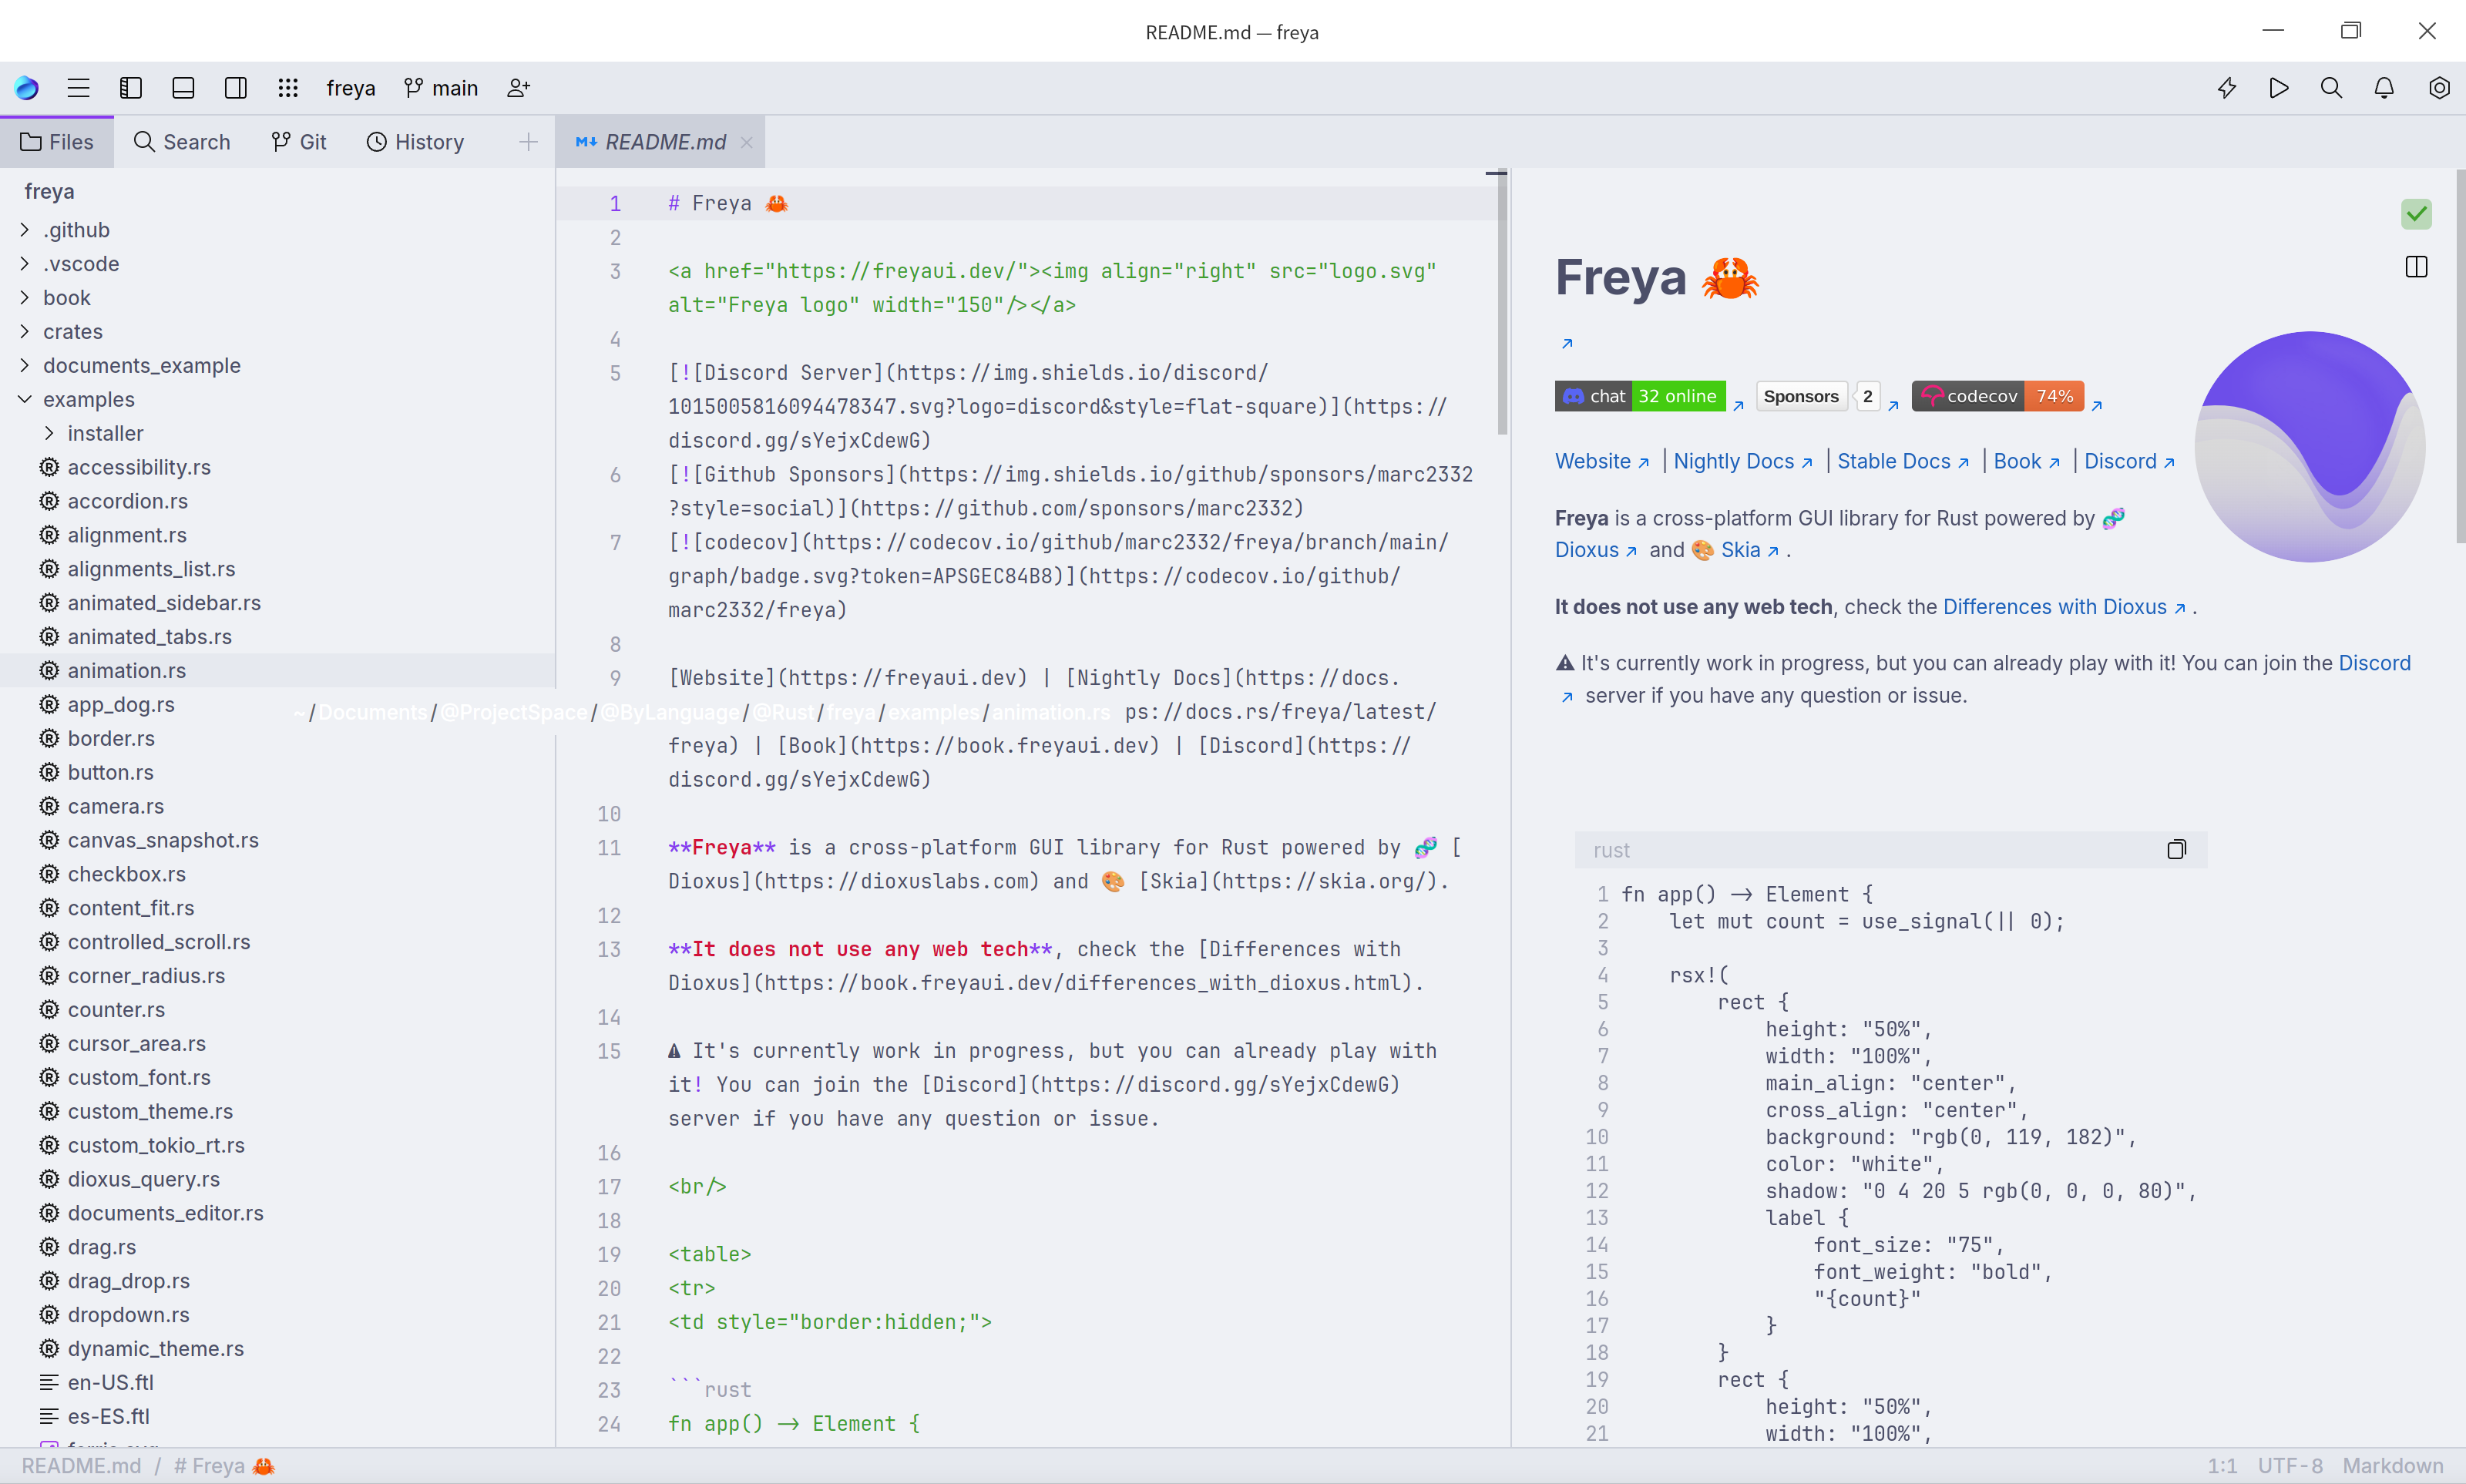Switch to the Files tab
The width and height of the screenshot is (2466, 1484).
(57, 142)
